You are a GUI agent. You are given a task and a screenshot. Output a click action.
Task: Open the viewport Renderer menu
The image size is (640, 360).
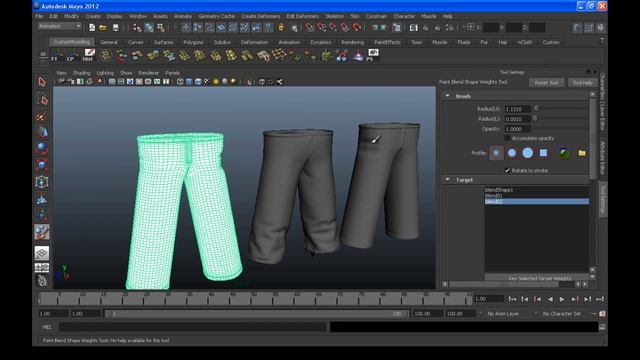pyautogui.click(x=149, y=73)
